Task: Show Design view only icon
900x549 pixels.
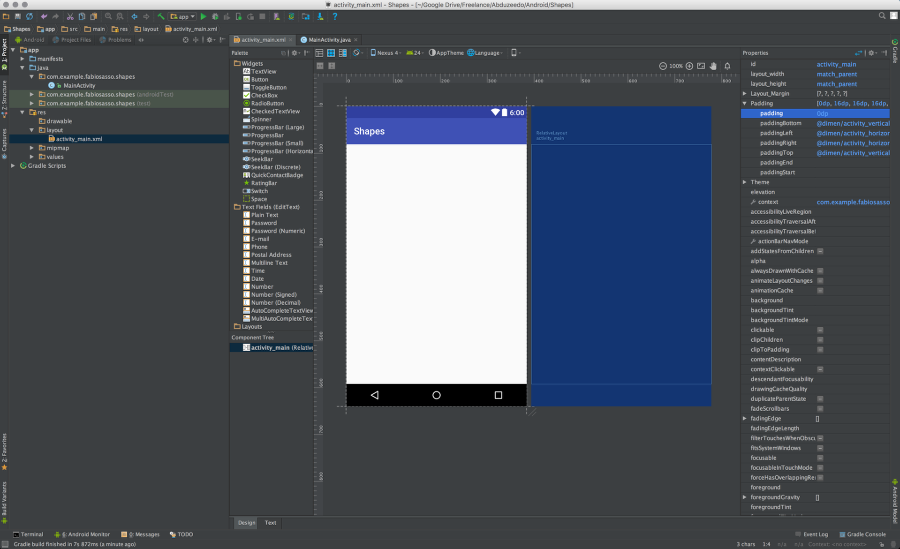Action: [x=319, y=53]
